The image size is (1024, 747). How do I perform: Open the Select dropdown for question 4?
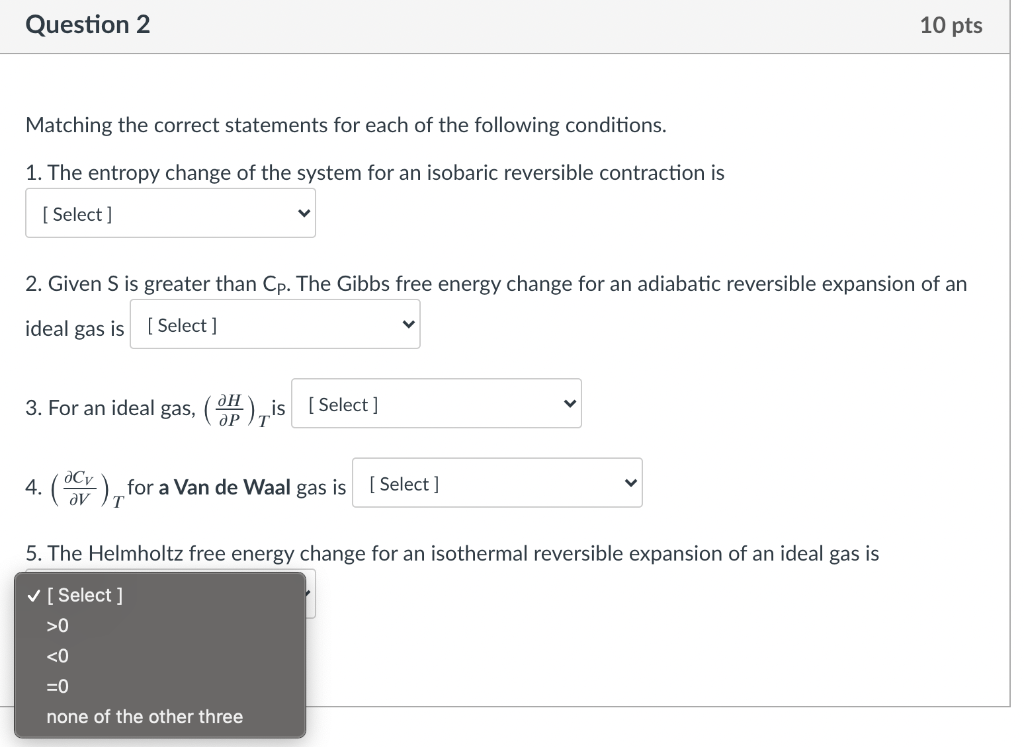click(x=496, y=482)
